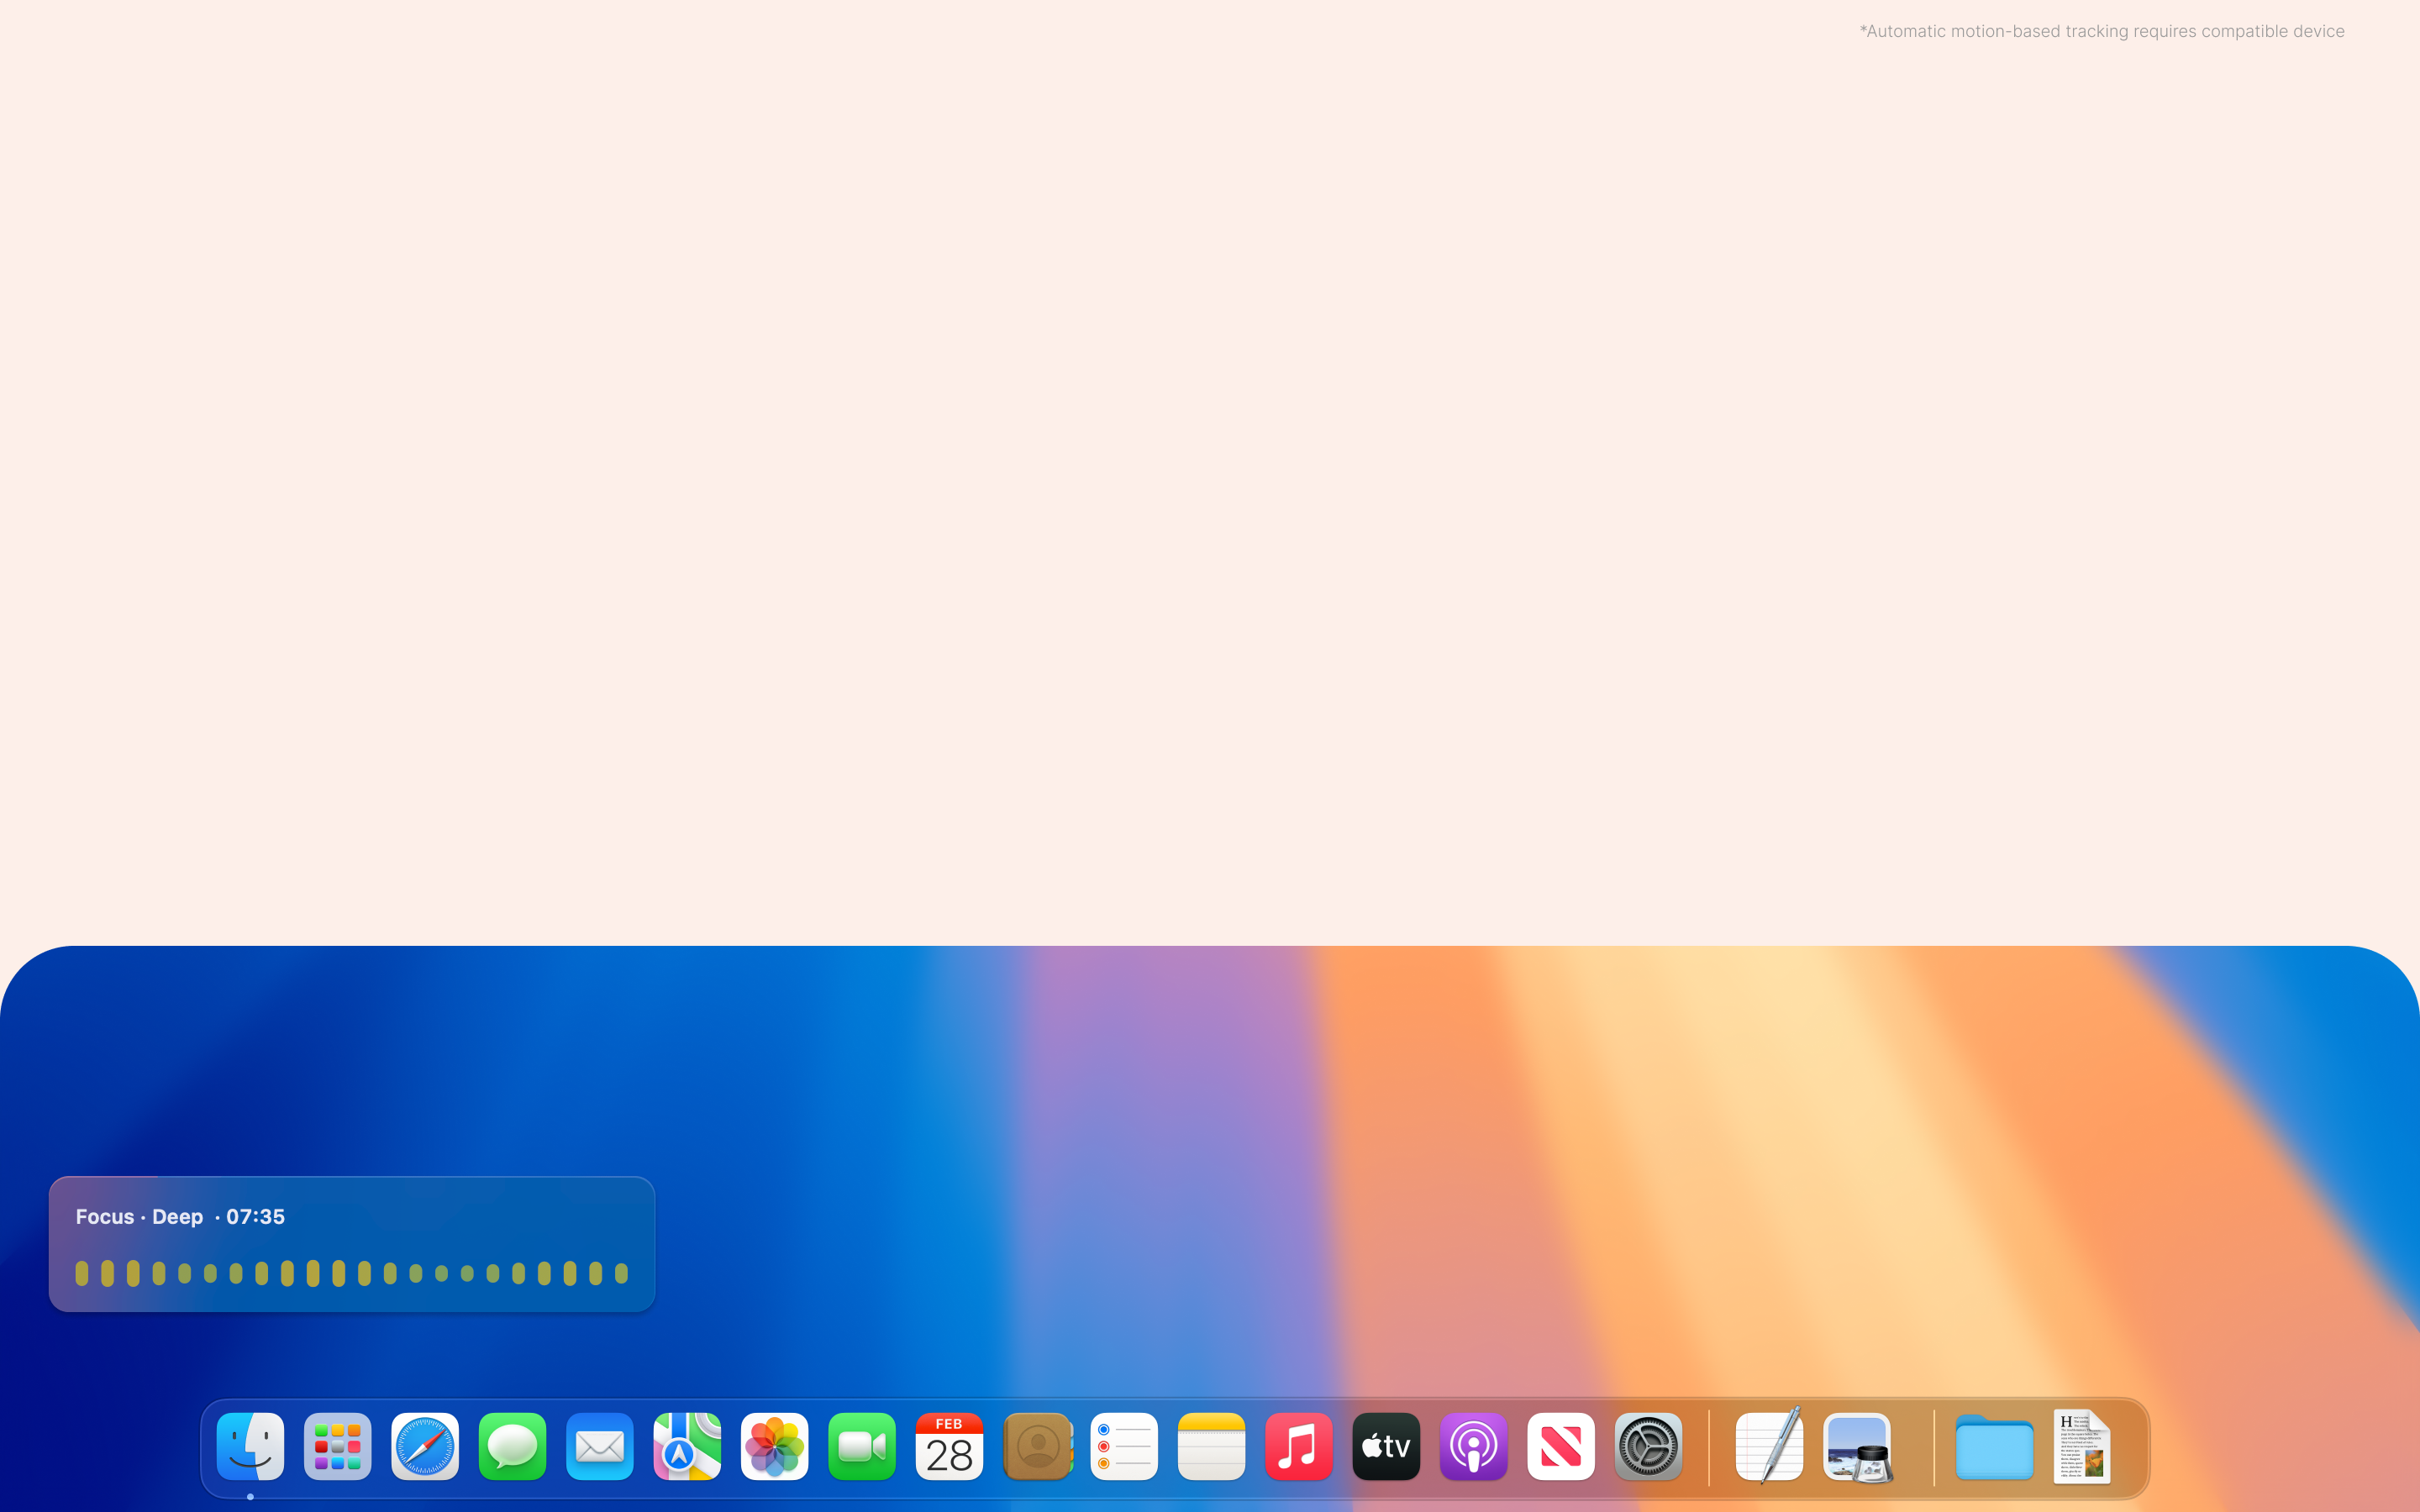Launch the Notes app
Viewport: 2420px width, 1512px height.
pyautogui.click(x=1211, y=1446)
